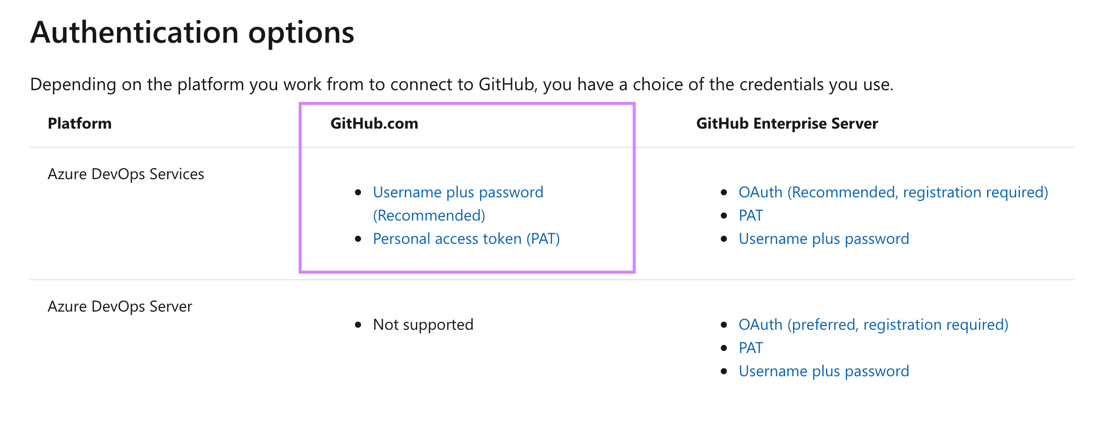Click the intro paragraph about GitHub credentials

click(461, 85)
